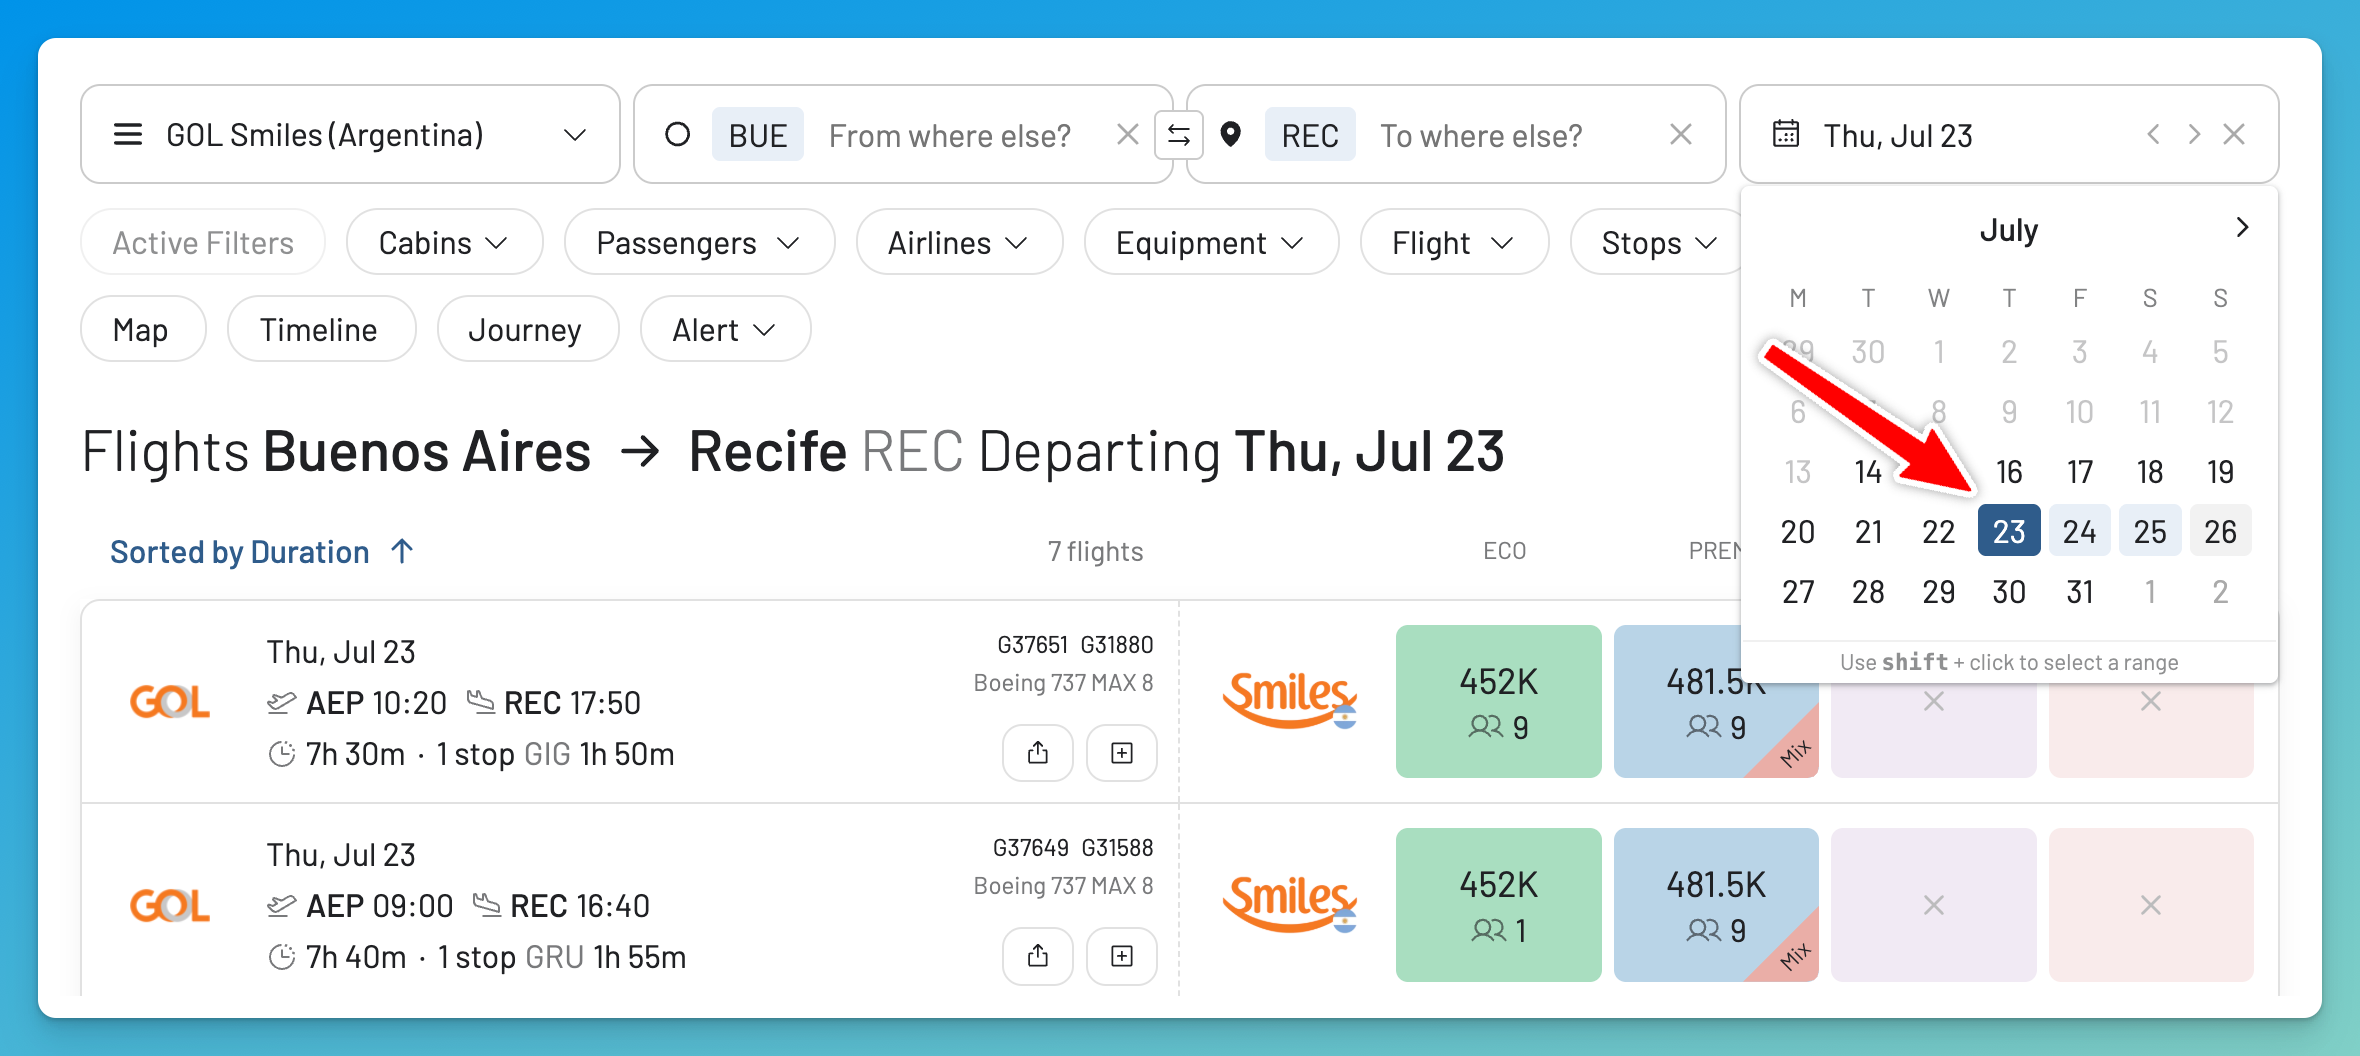This screenshot has height=1056, width=2360.
Task: Click GOL logo on the 10:20 flight
Action: point(170,702)
